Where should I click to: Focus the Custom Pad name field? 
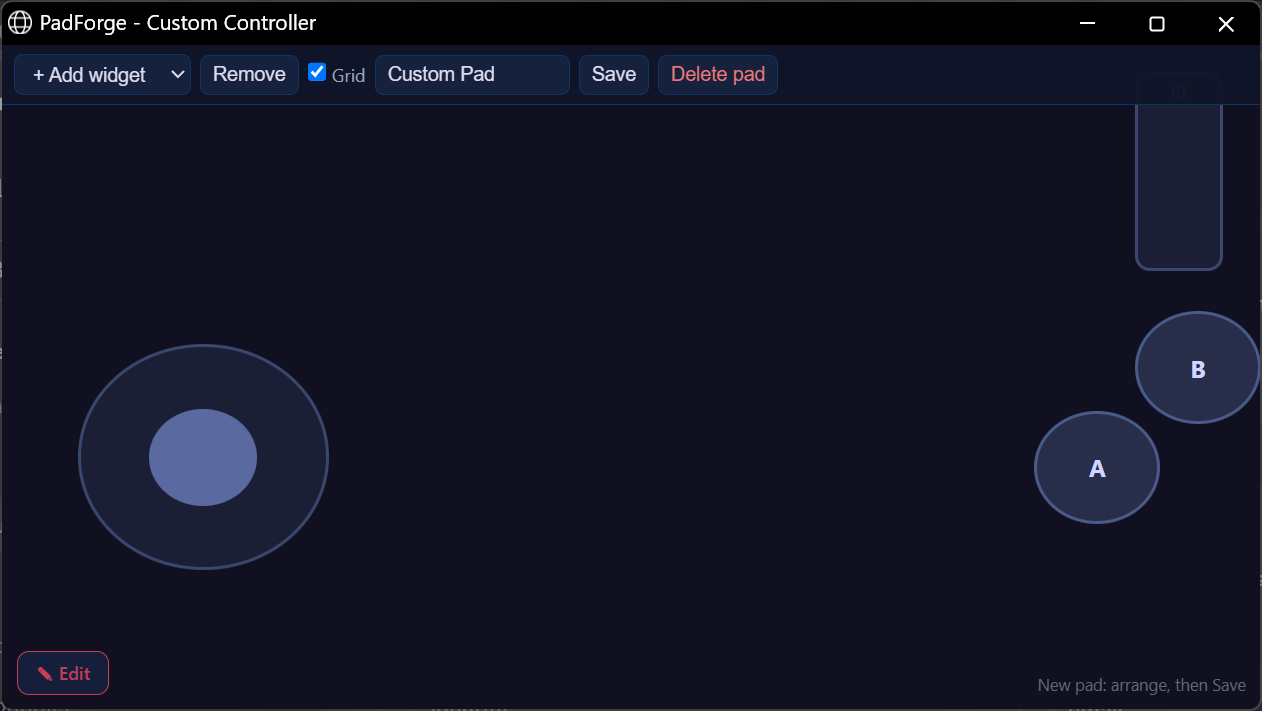[x=472, y=75]
